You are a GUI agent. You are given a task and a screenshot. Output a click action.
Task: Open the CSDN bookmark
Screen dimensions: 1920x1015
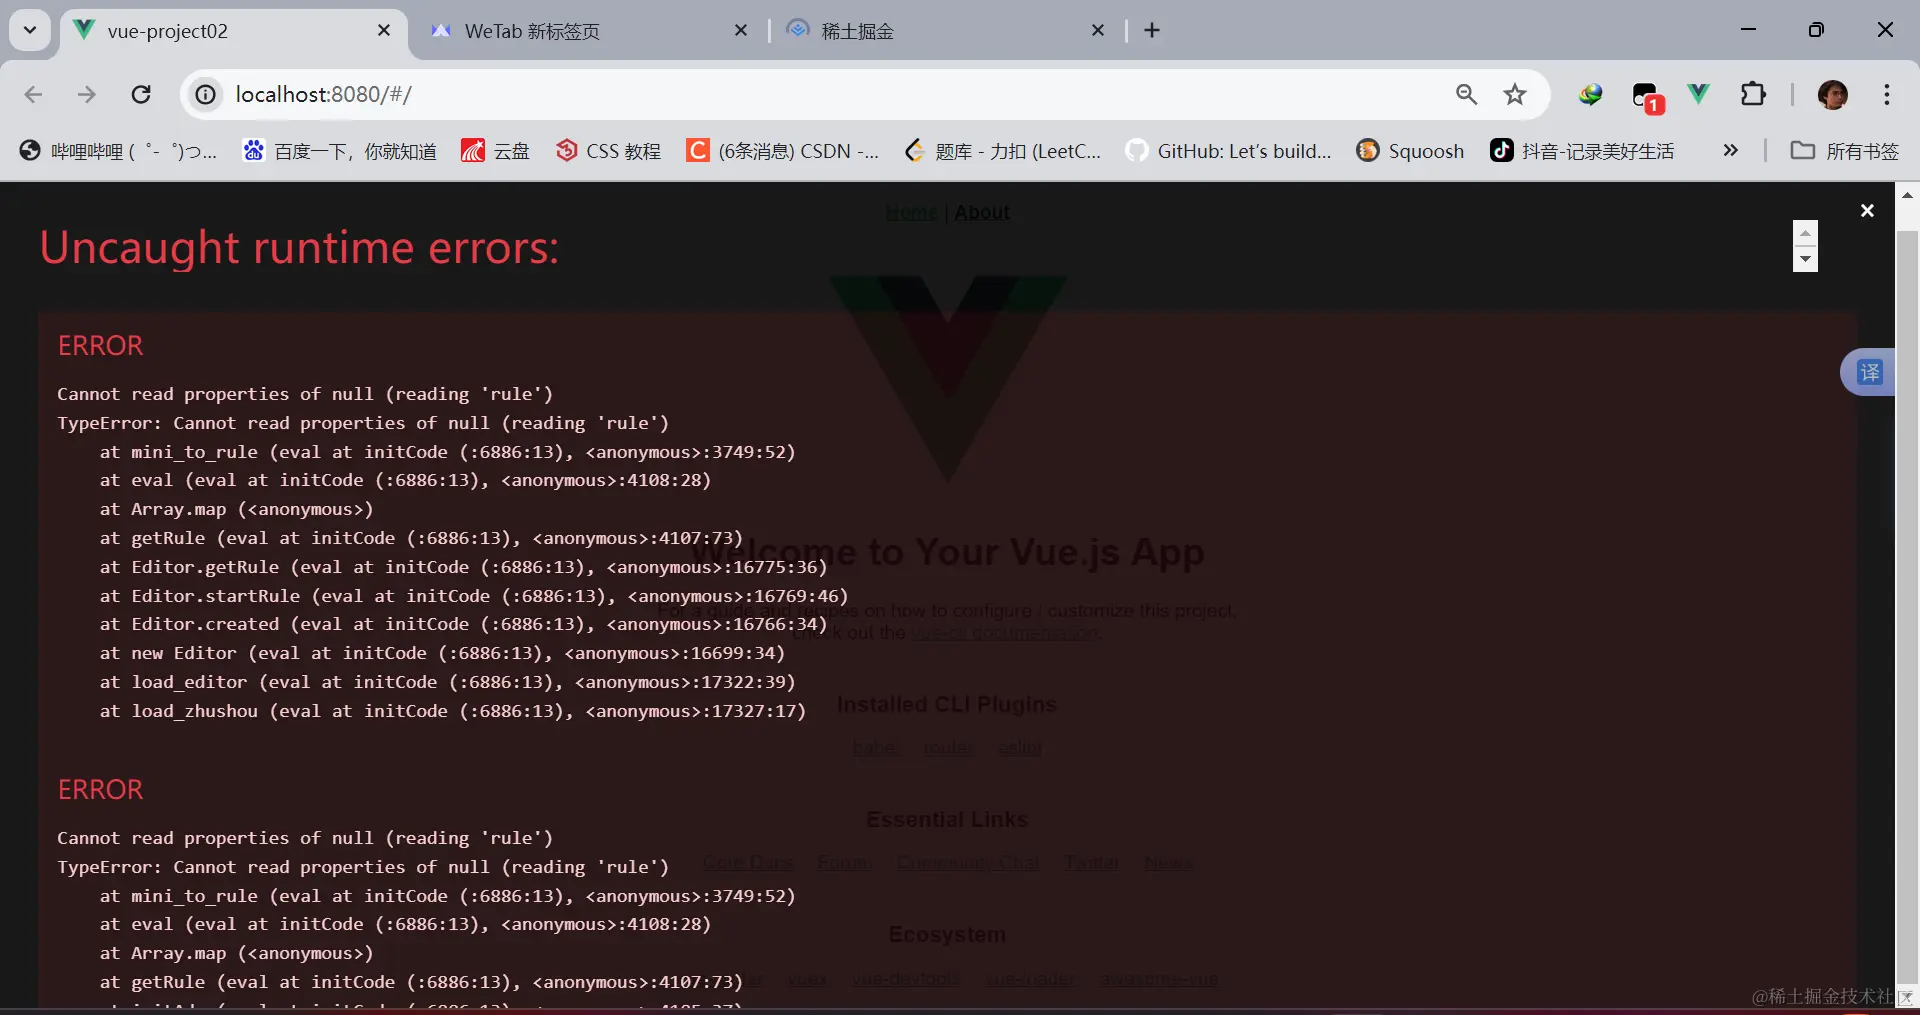(x=783, y=151)
